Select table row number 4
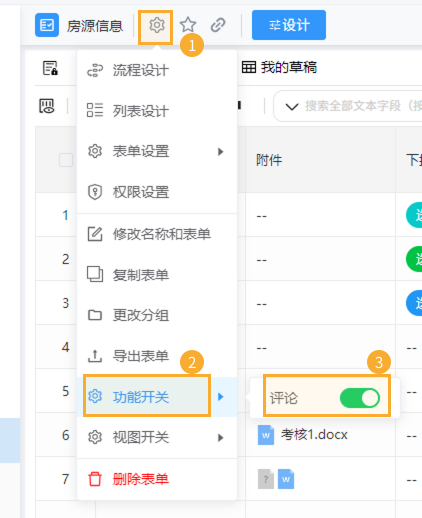The height and width of the screenshot is (518, 422). 66,347
